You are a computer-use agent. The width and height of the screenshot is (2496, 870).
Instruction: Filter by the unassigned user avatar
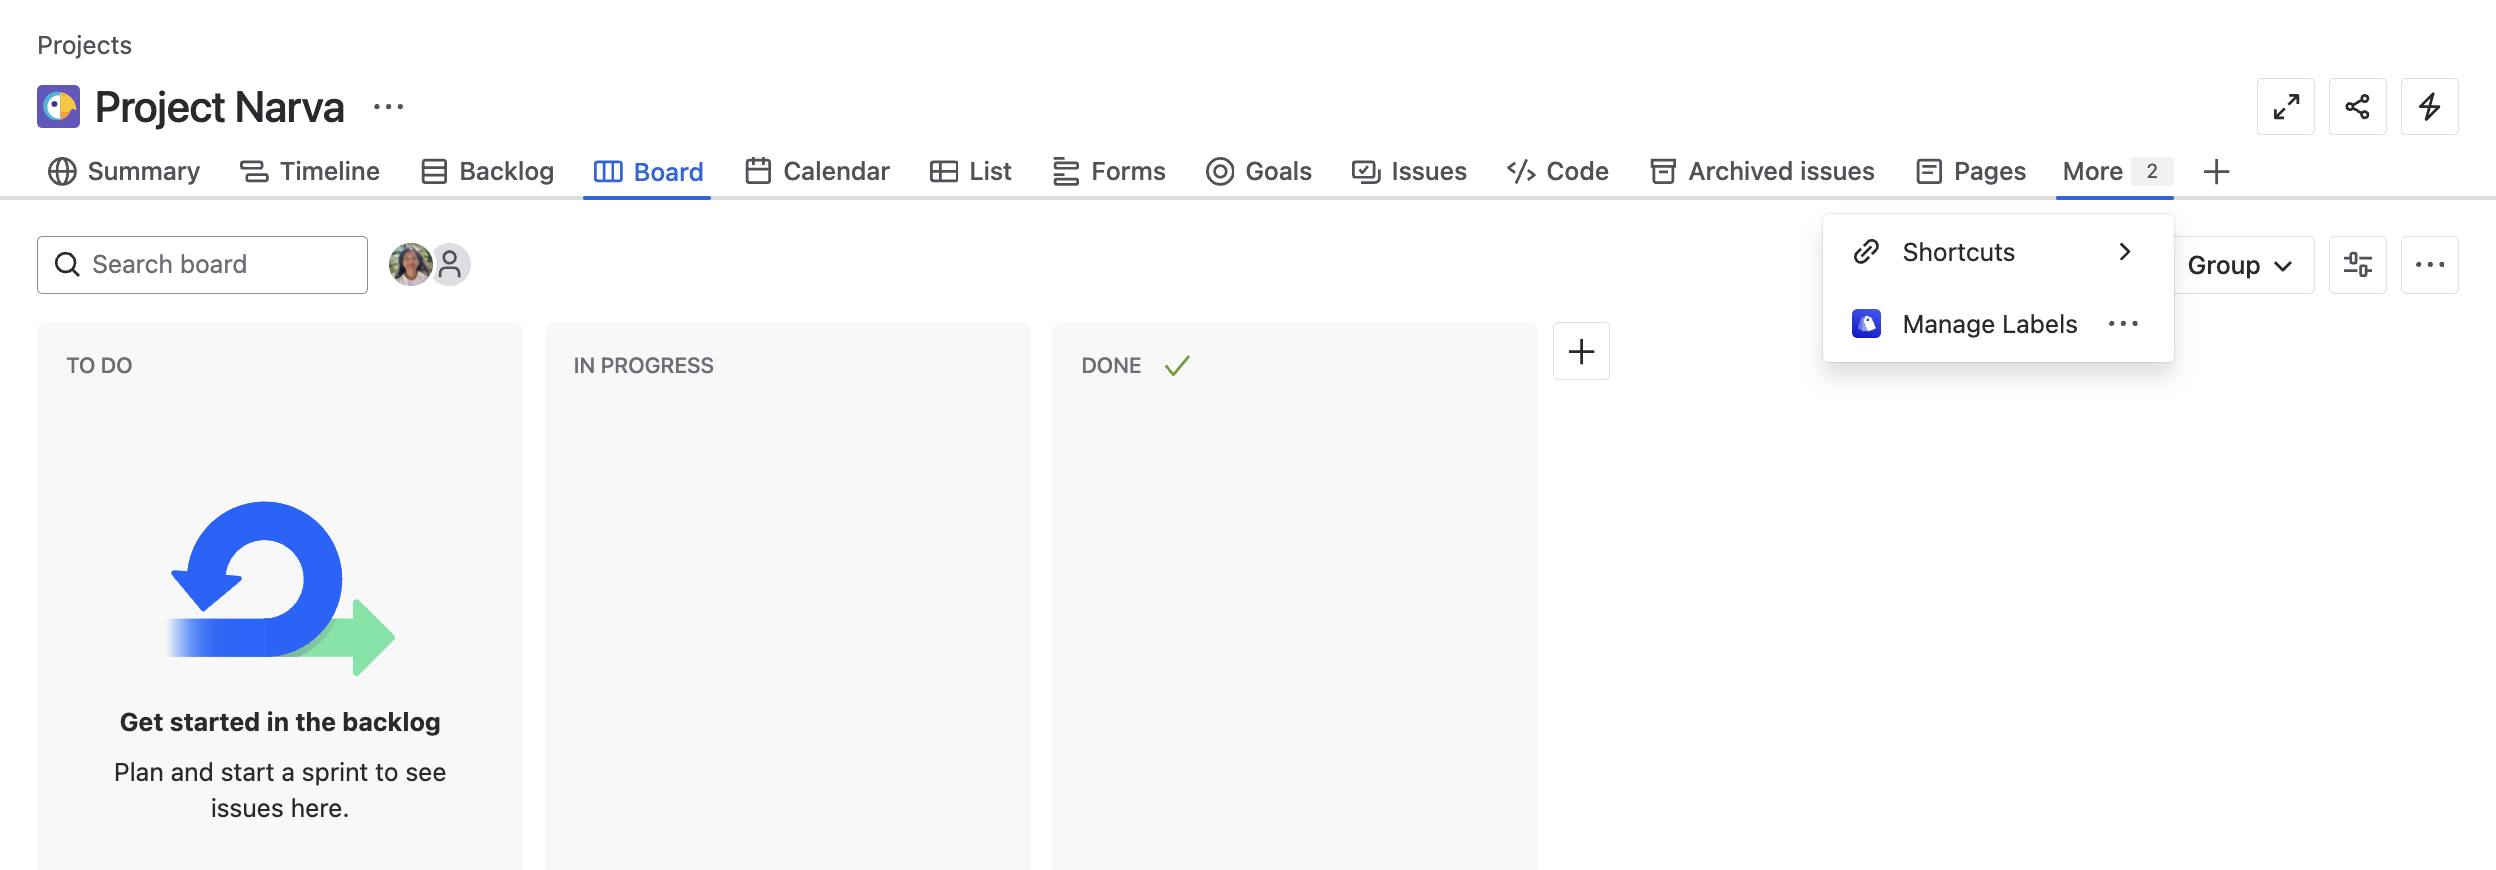click(x=451, y=265)
